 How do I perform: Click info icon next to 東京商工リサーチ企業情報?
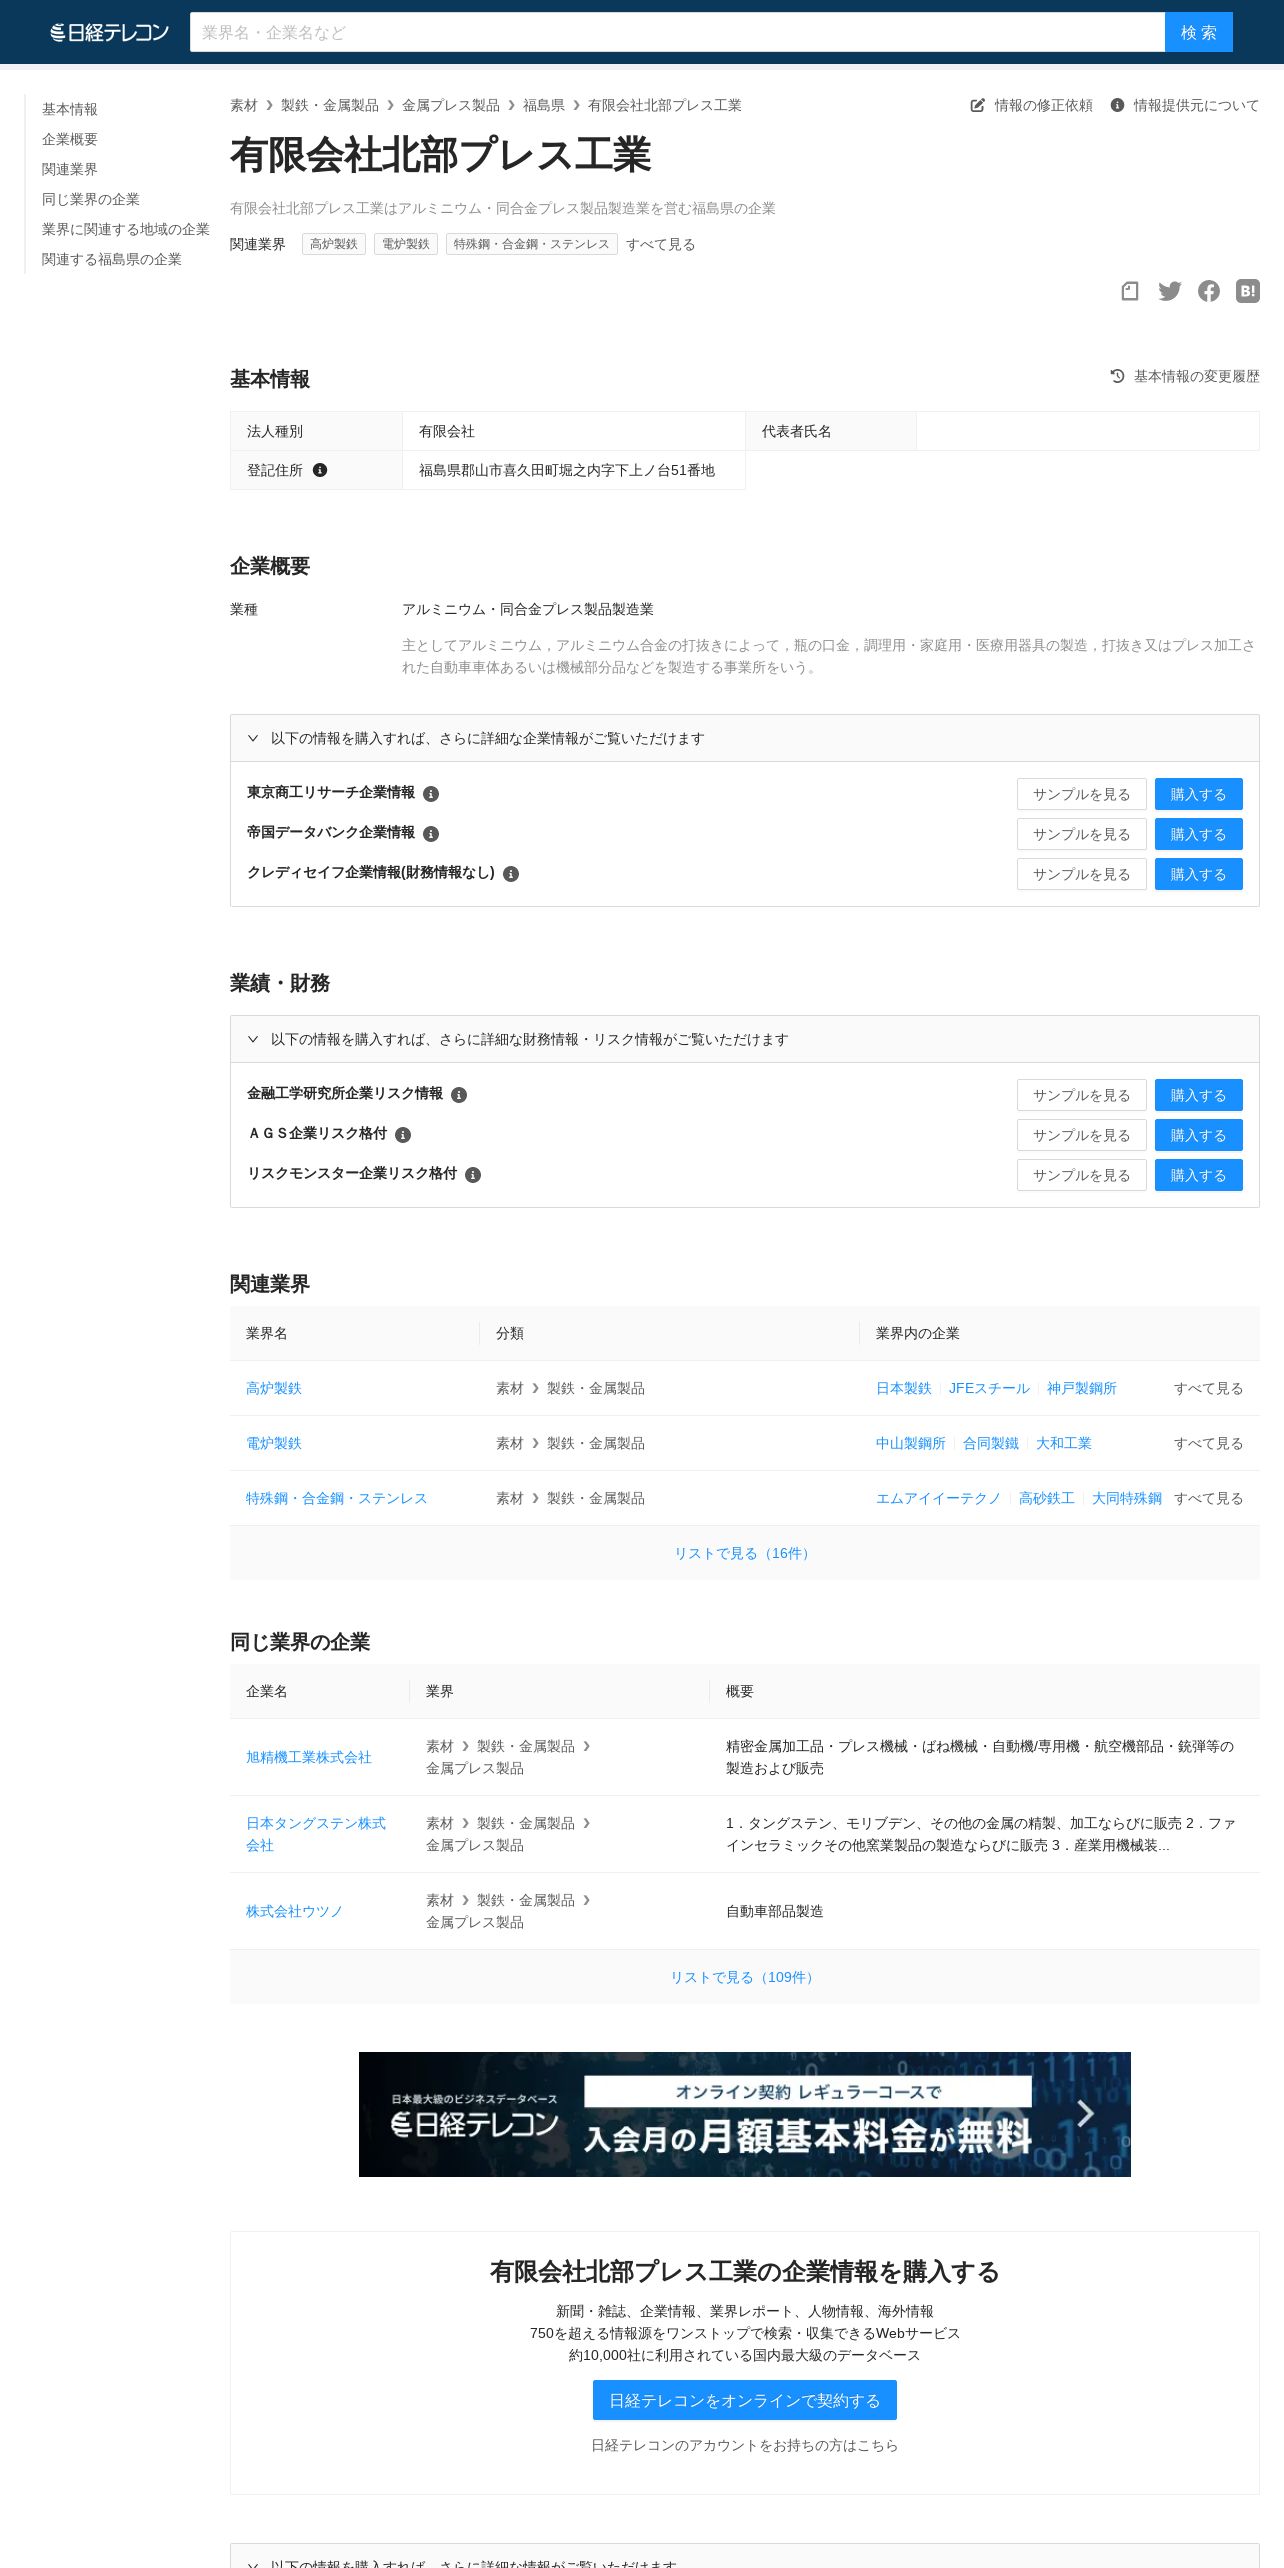coord(431,794)
